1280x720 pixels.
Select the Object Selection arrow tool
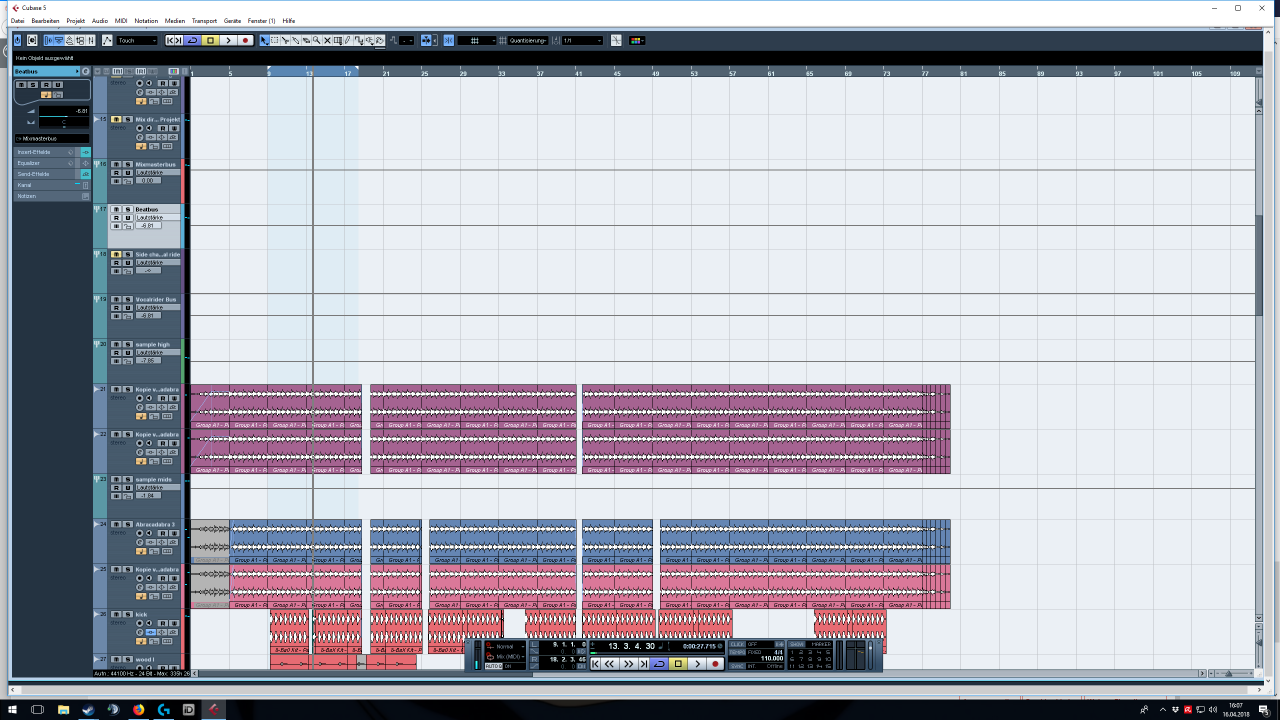tap(264, 40)
